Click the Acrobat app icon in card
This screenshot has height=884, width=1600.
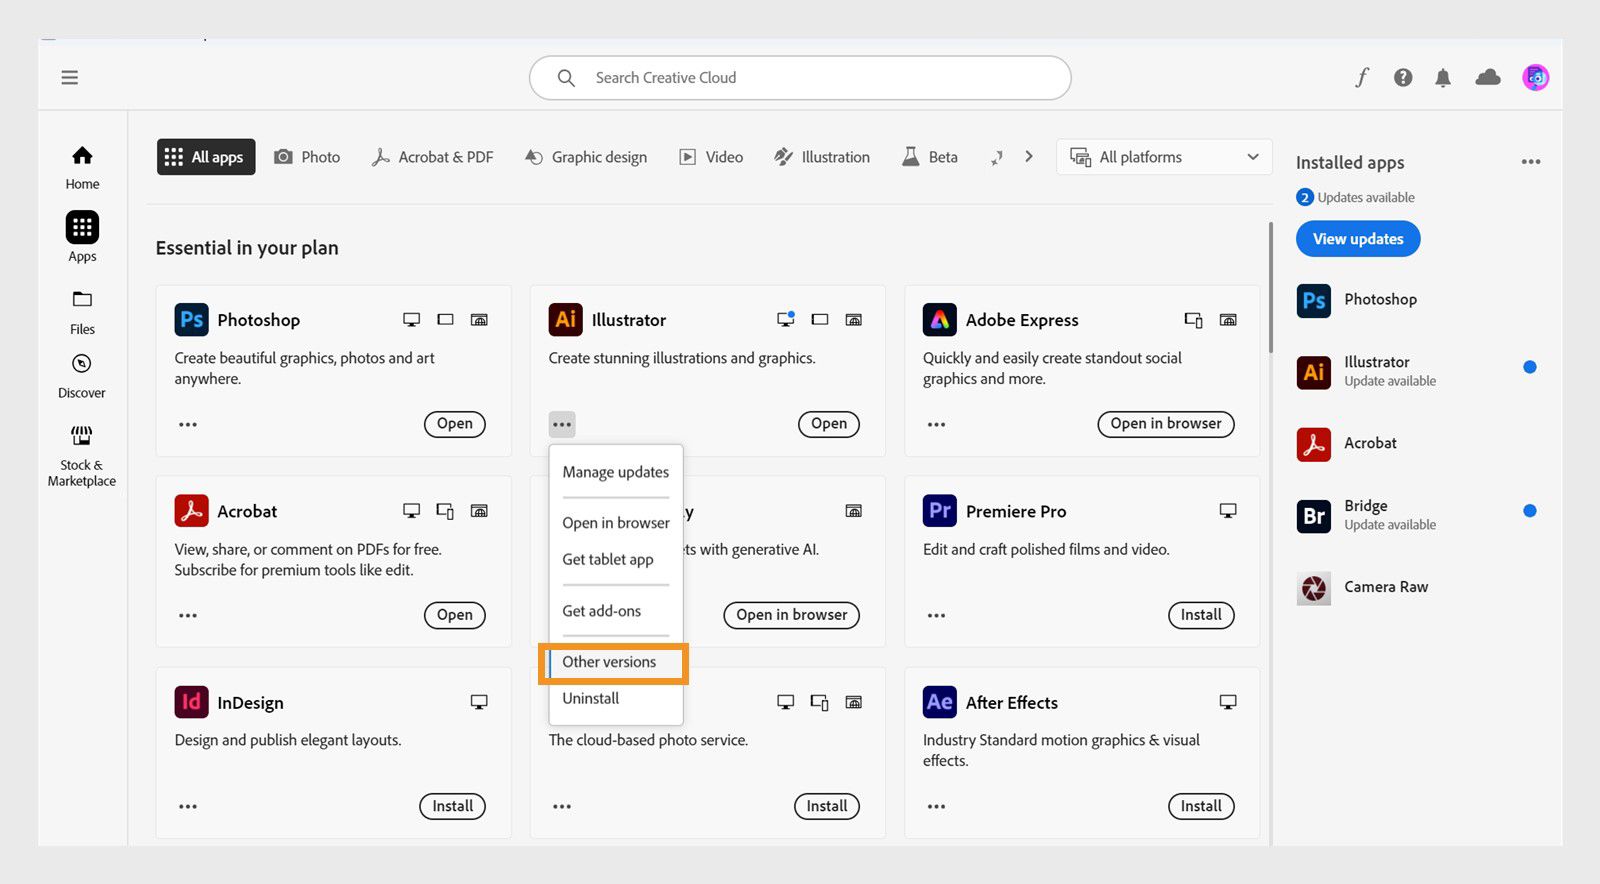[x=191, y=510]
